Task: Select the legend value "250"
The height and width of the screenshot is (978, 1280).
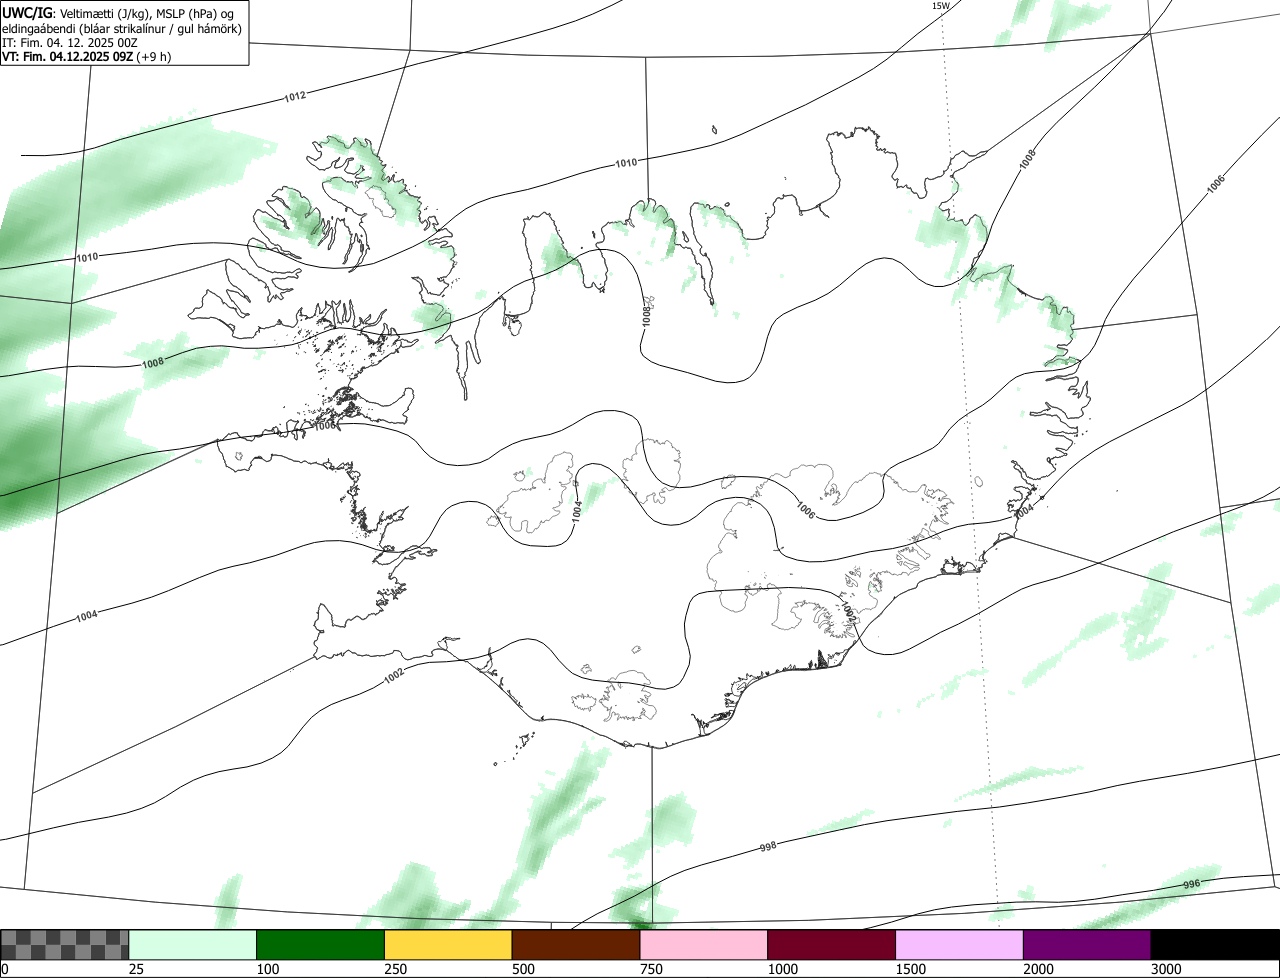Action: [x=394, y=969]
